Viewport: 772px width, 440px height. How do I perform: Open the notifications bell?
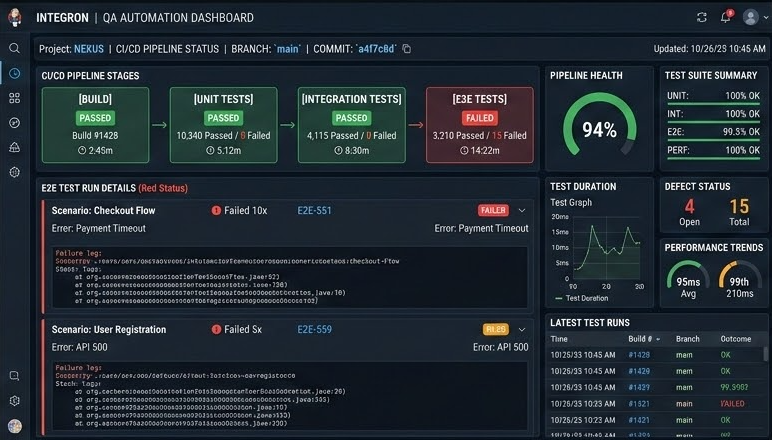pos(723,17)
